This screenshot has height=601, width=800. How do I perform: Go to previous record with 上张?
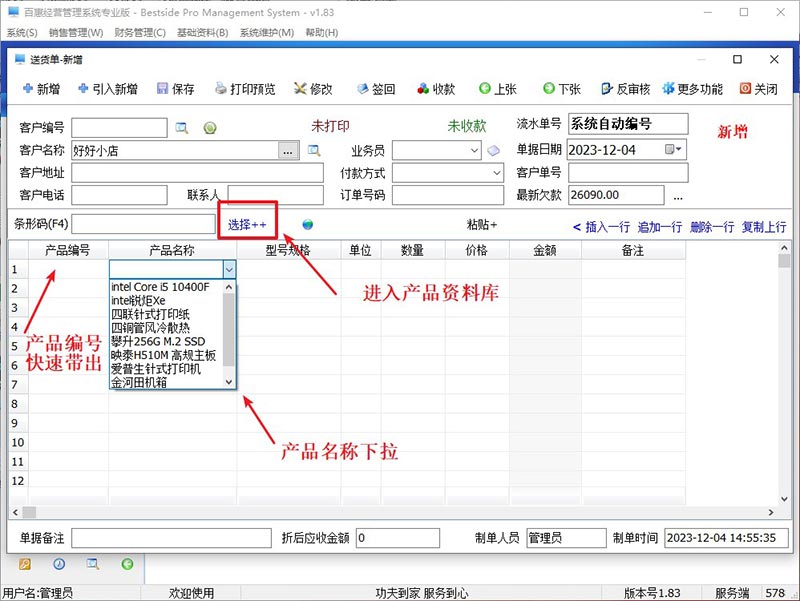click(498, 89)
